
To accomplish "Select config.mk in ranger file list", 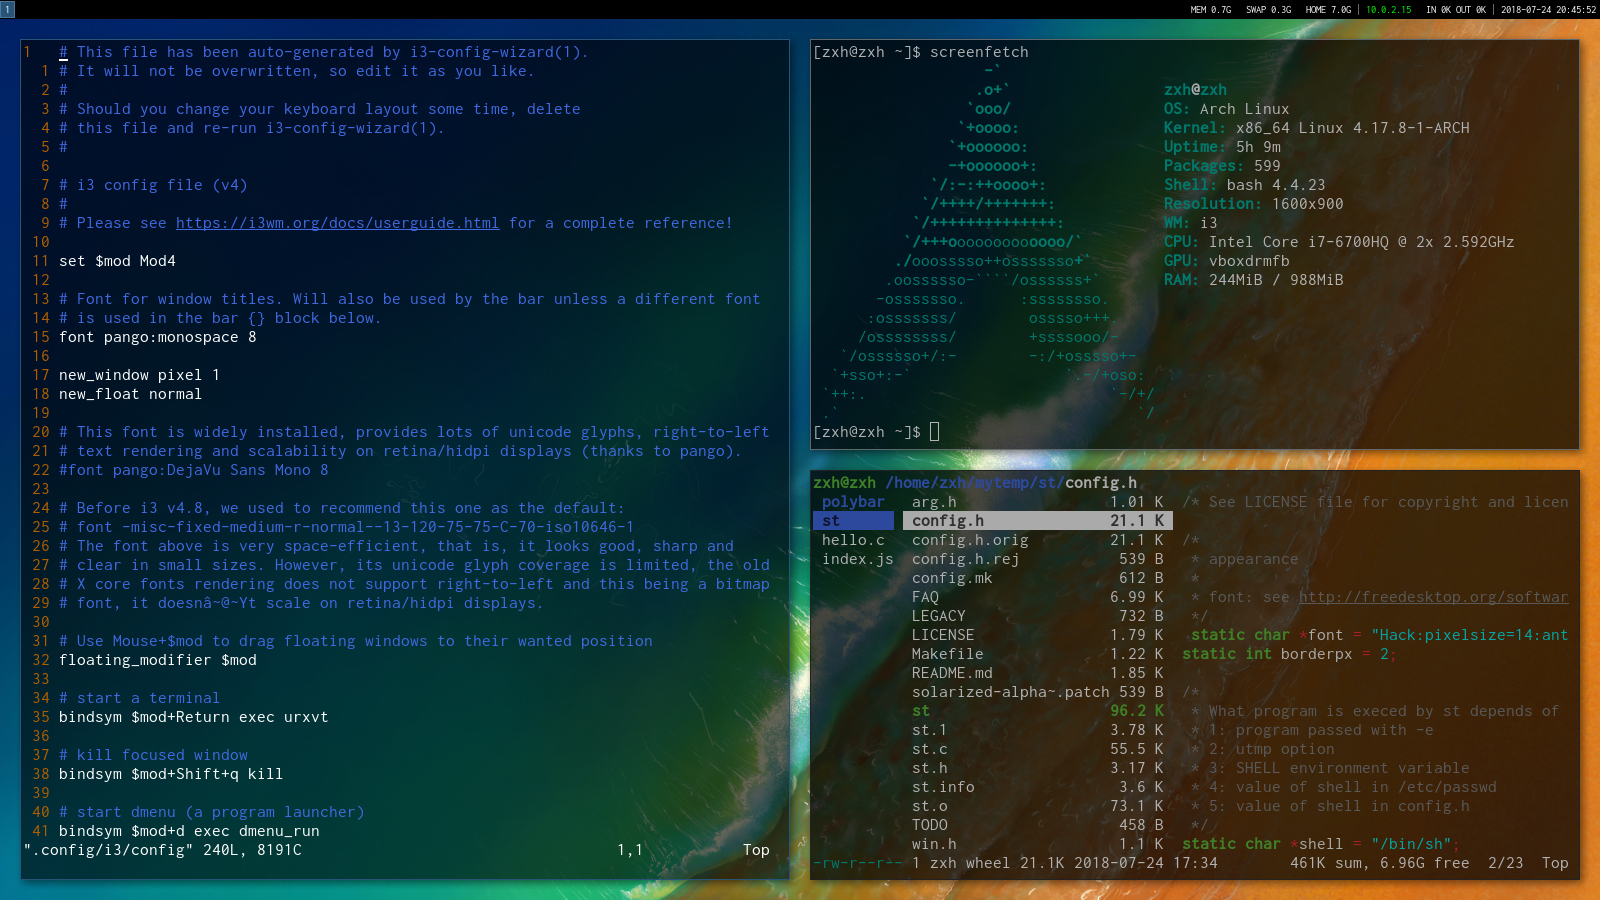I will [x=1038, y=578].
